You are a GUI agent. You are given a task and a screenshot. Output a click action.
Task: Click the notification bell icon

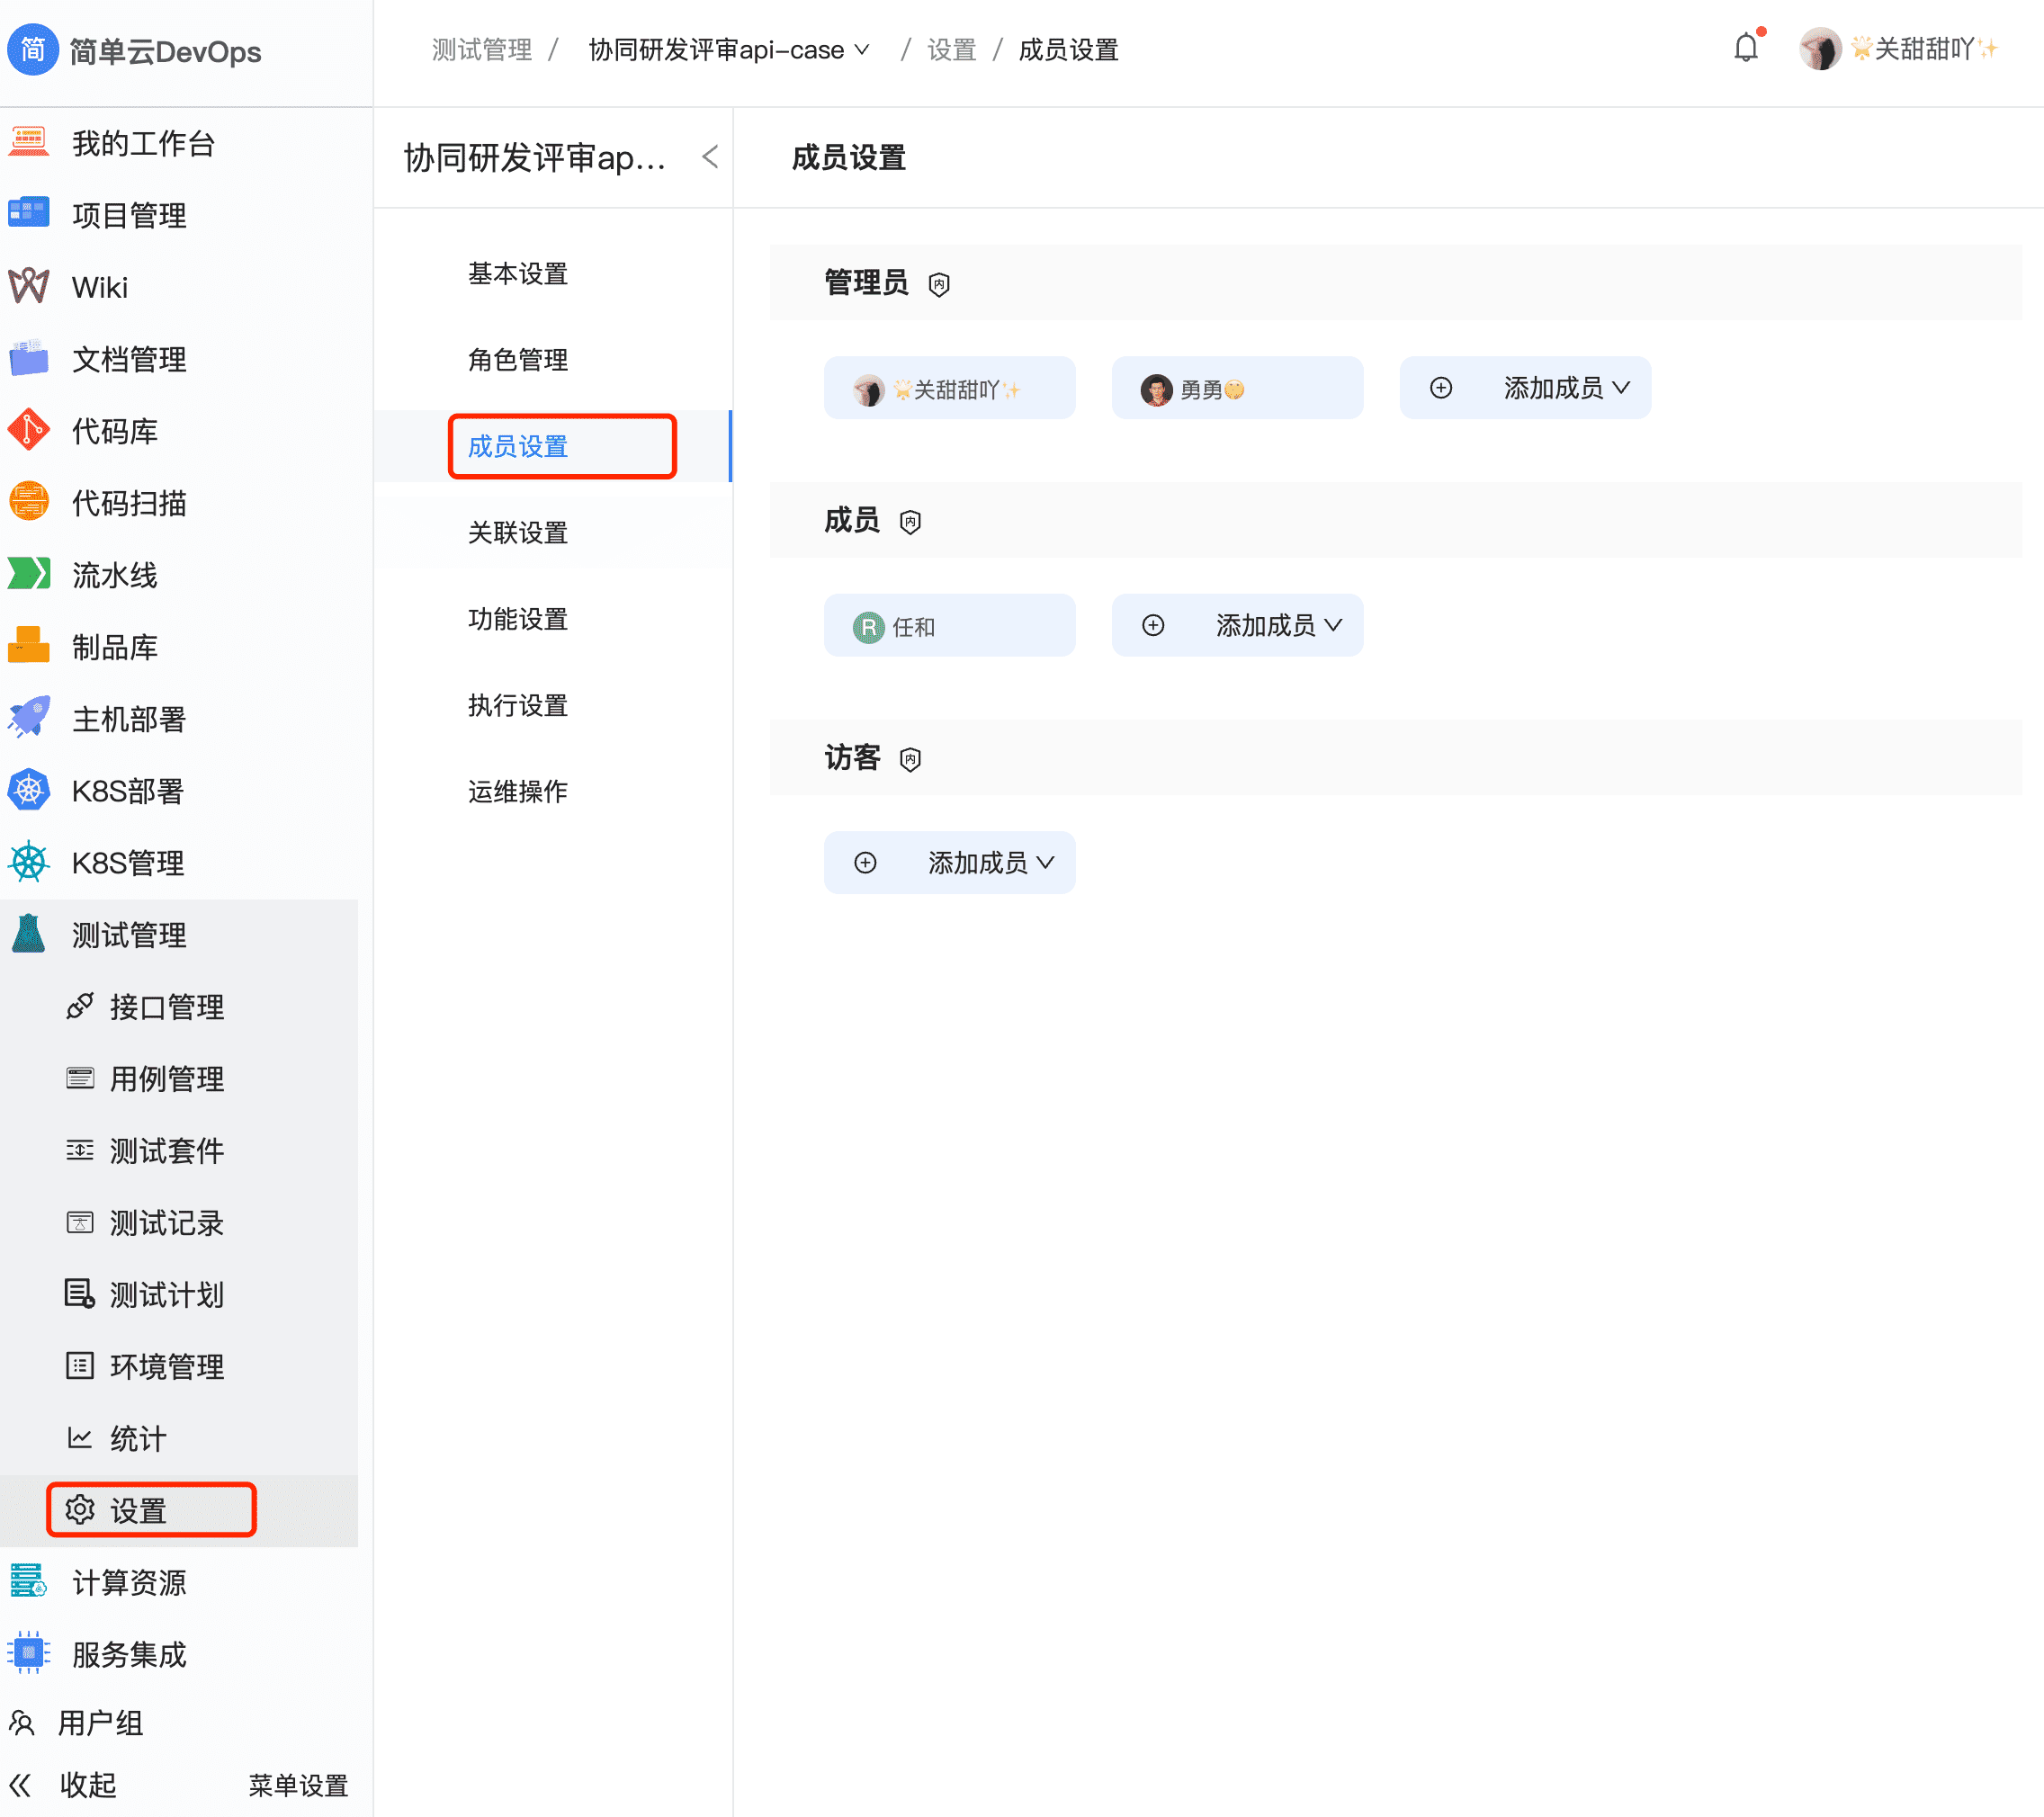[x=1745, y=47]
